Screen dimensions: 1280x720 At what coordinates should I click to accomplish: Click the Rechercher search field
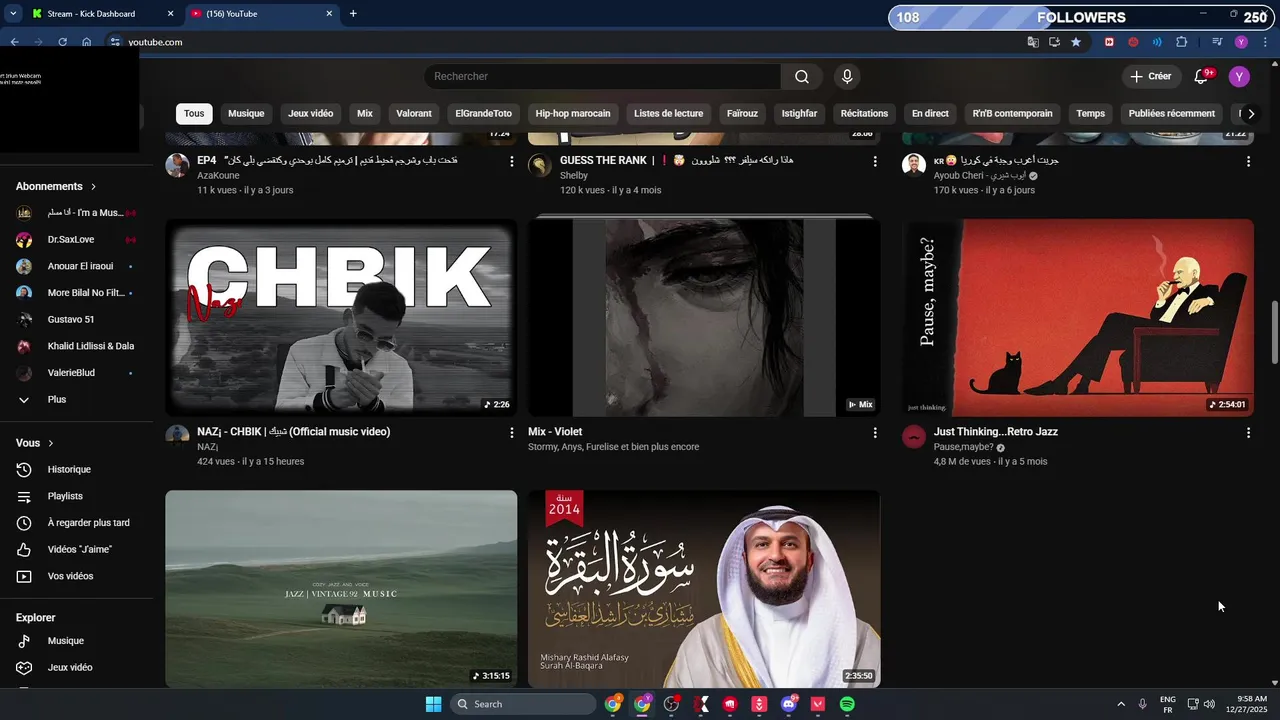tap(602, 77)
